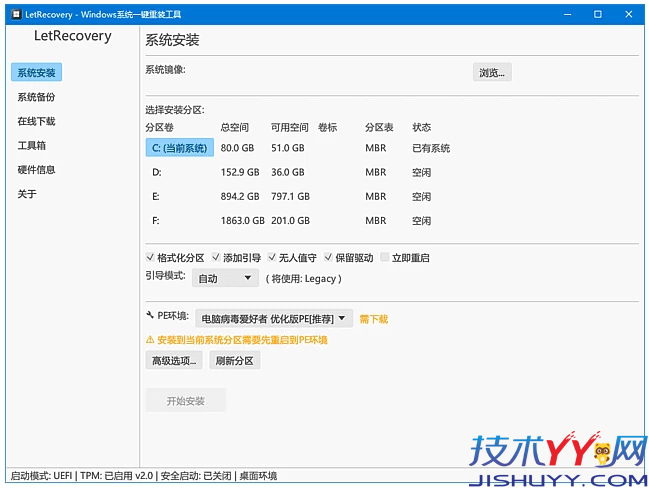Minimize the LetRecovery window
This screenshot has width=649, height=488.
coord(567,14)
